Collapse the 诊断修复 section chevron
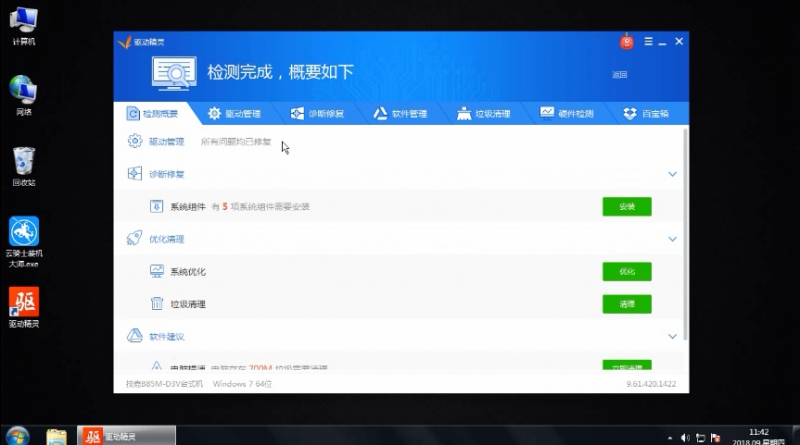 click(672, 174)
